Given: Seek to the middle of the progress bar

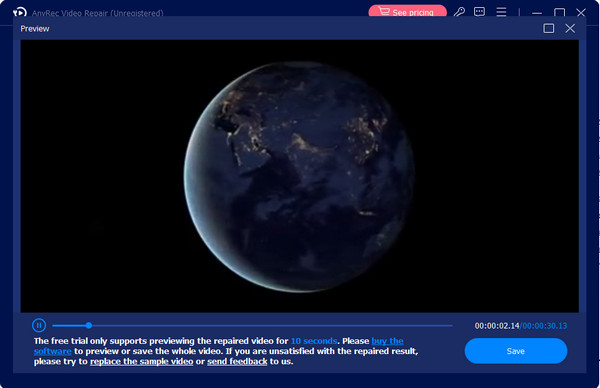Looking at the screenshot, I should pyautogui.click(x=253, y=325).
